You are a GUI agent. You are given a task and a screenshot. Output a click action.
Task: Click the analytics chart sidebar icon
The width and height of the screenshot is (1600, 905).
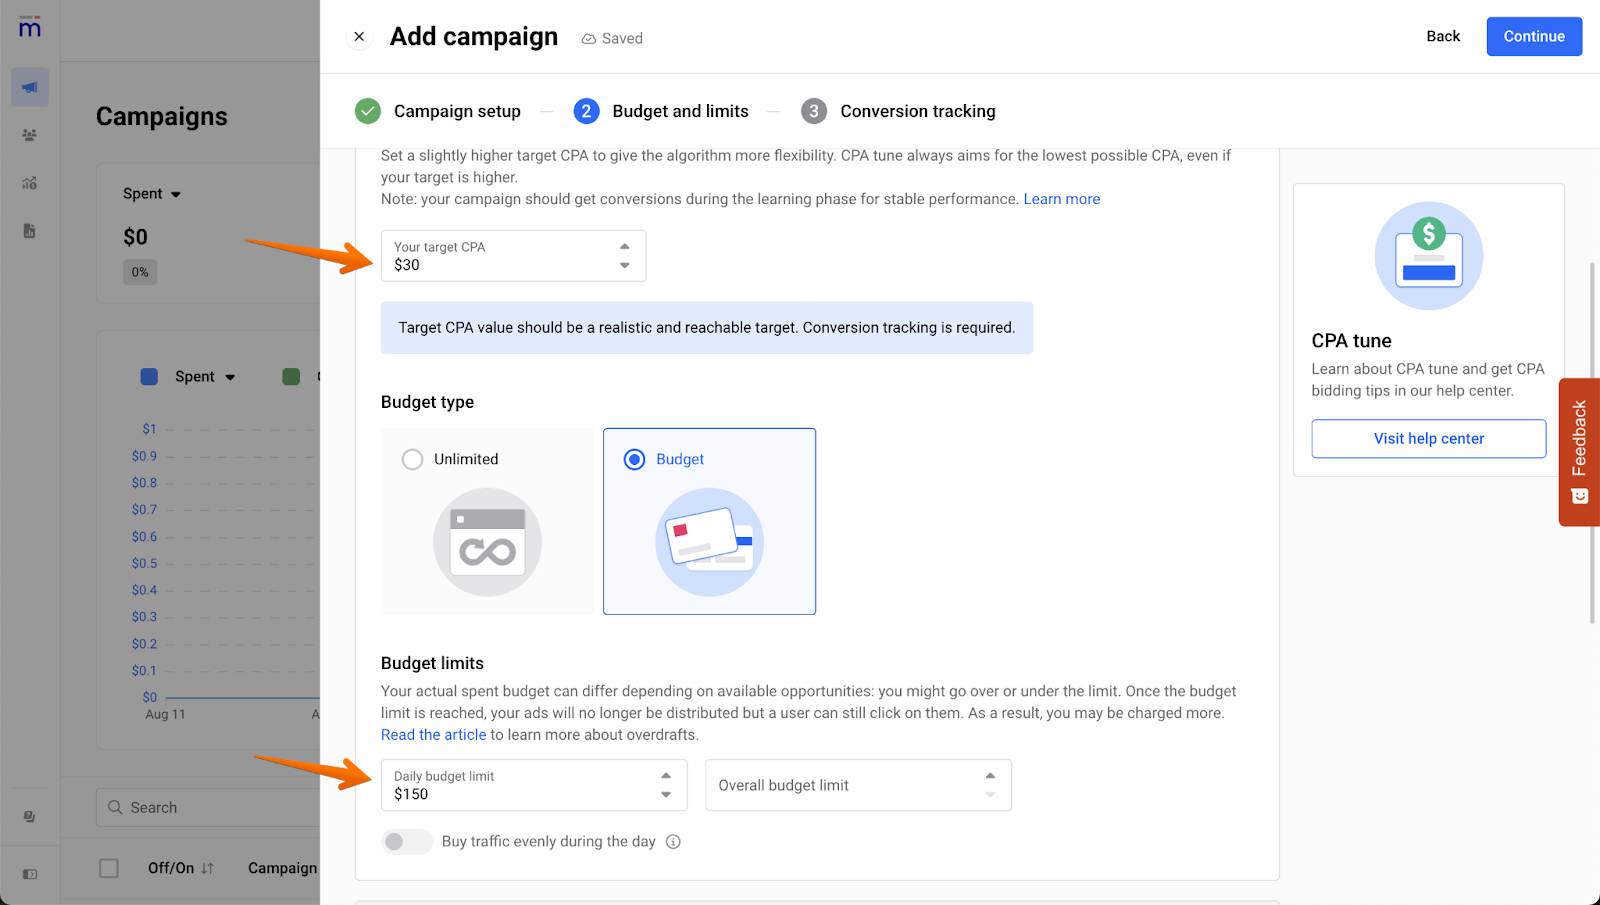coord(30,183)
